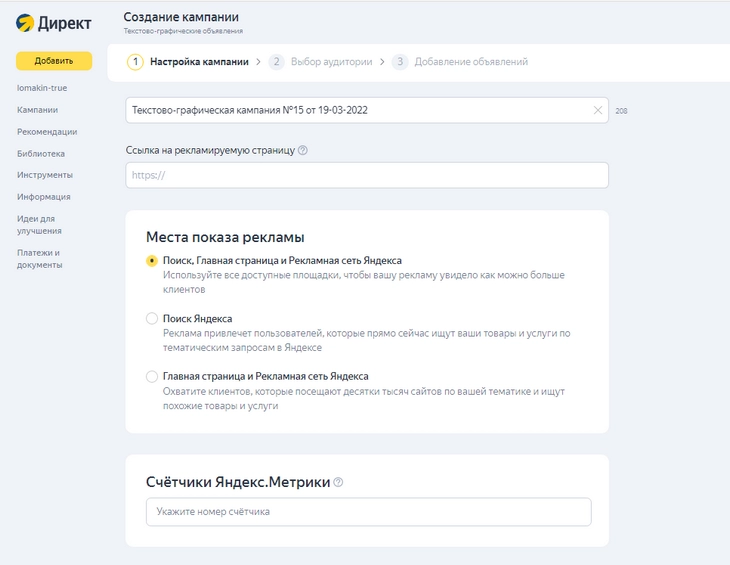Click the https:// advertised page link field
Image resolution: width=730 pixels, height=565 pixels.
pos(367,175)
